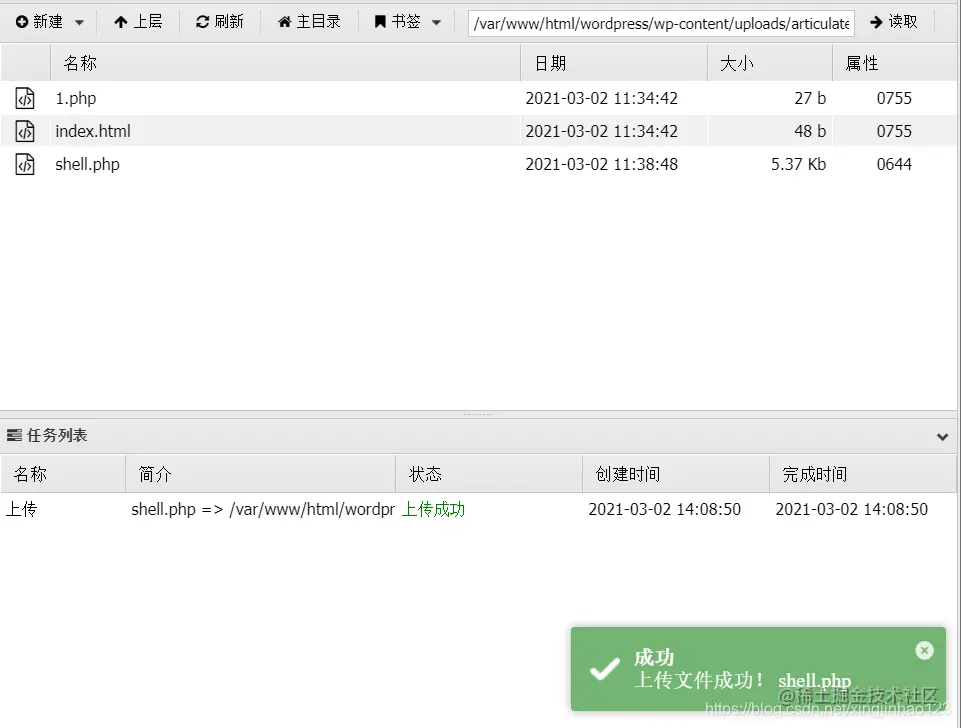961x728 pixels.
Task: Click the 上传成功 status text
Action: click(433, 509)
